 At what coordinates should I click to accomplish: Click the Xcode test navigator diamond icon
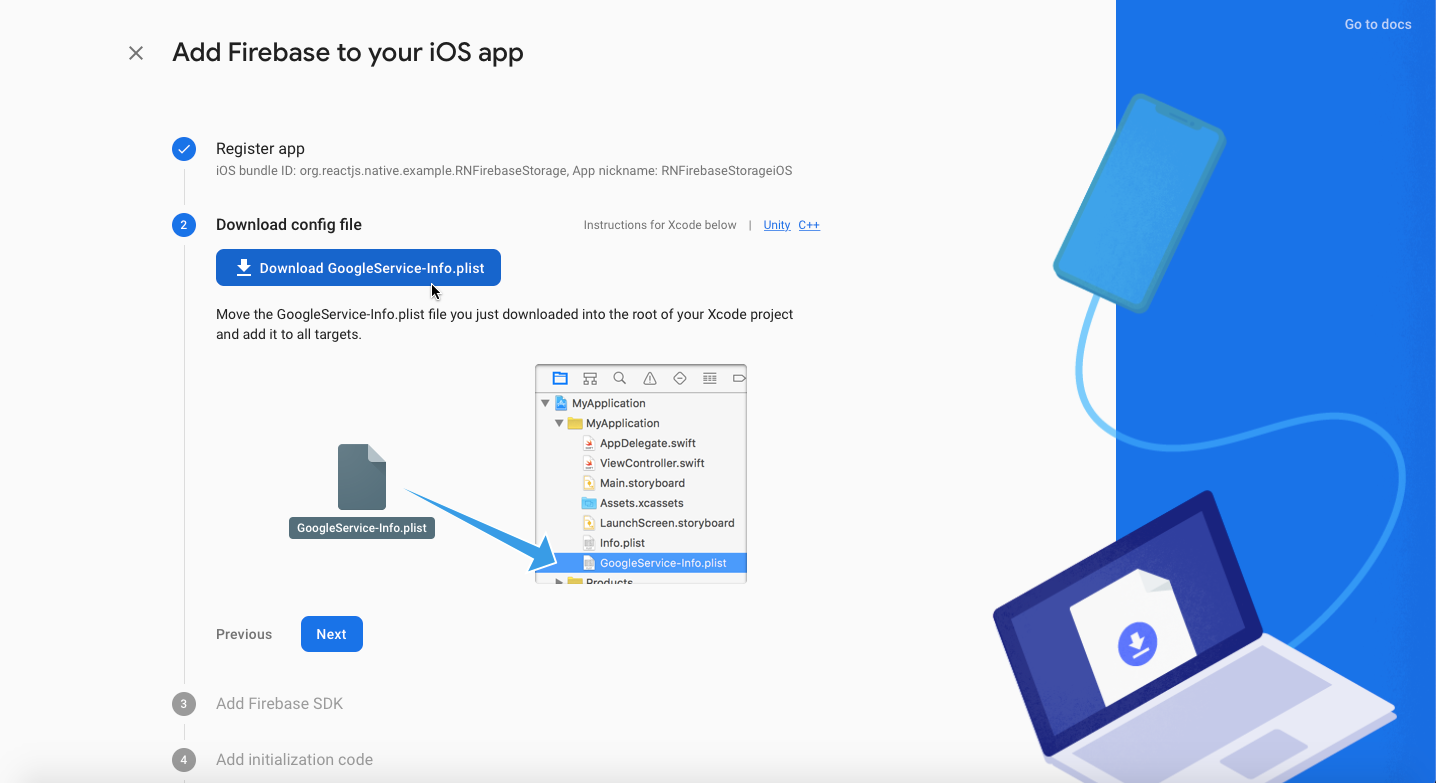pyautogui.click(x=680, y=378)
